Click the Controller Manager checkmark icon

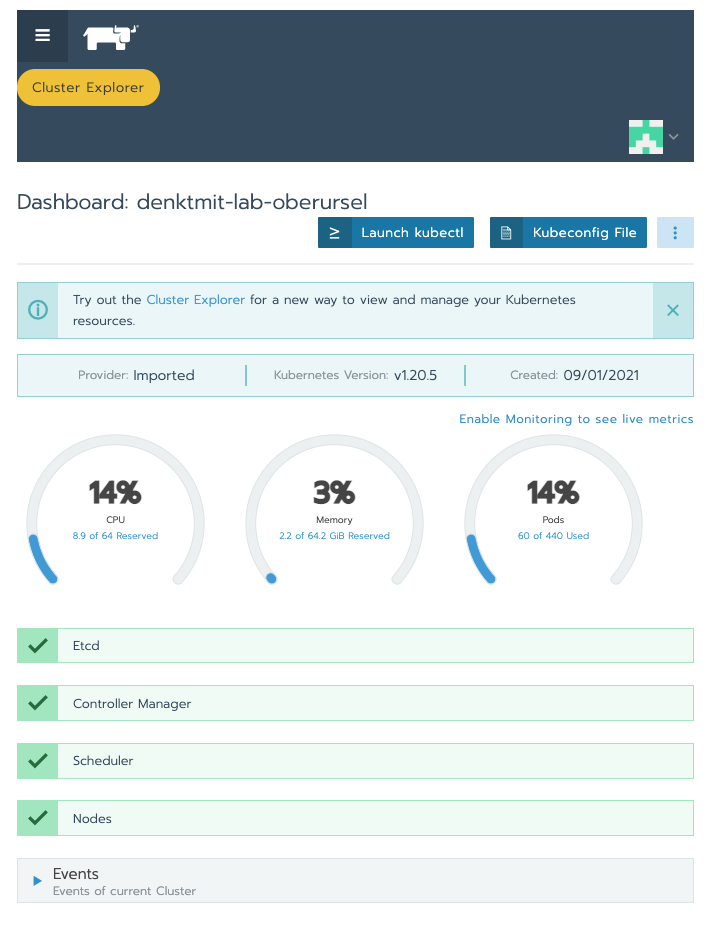[38, 704]
